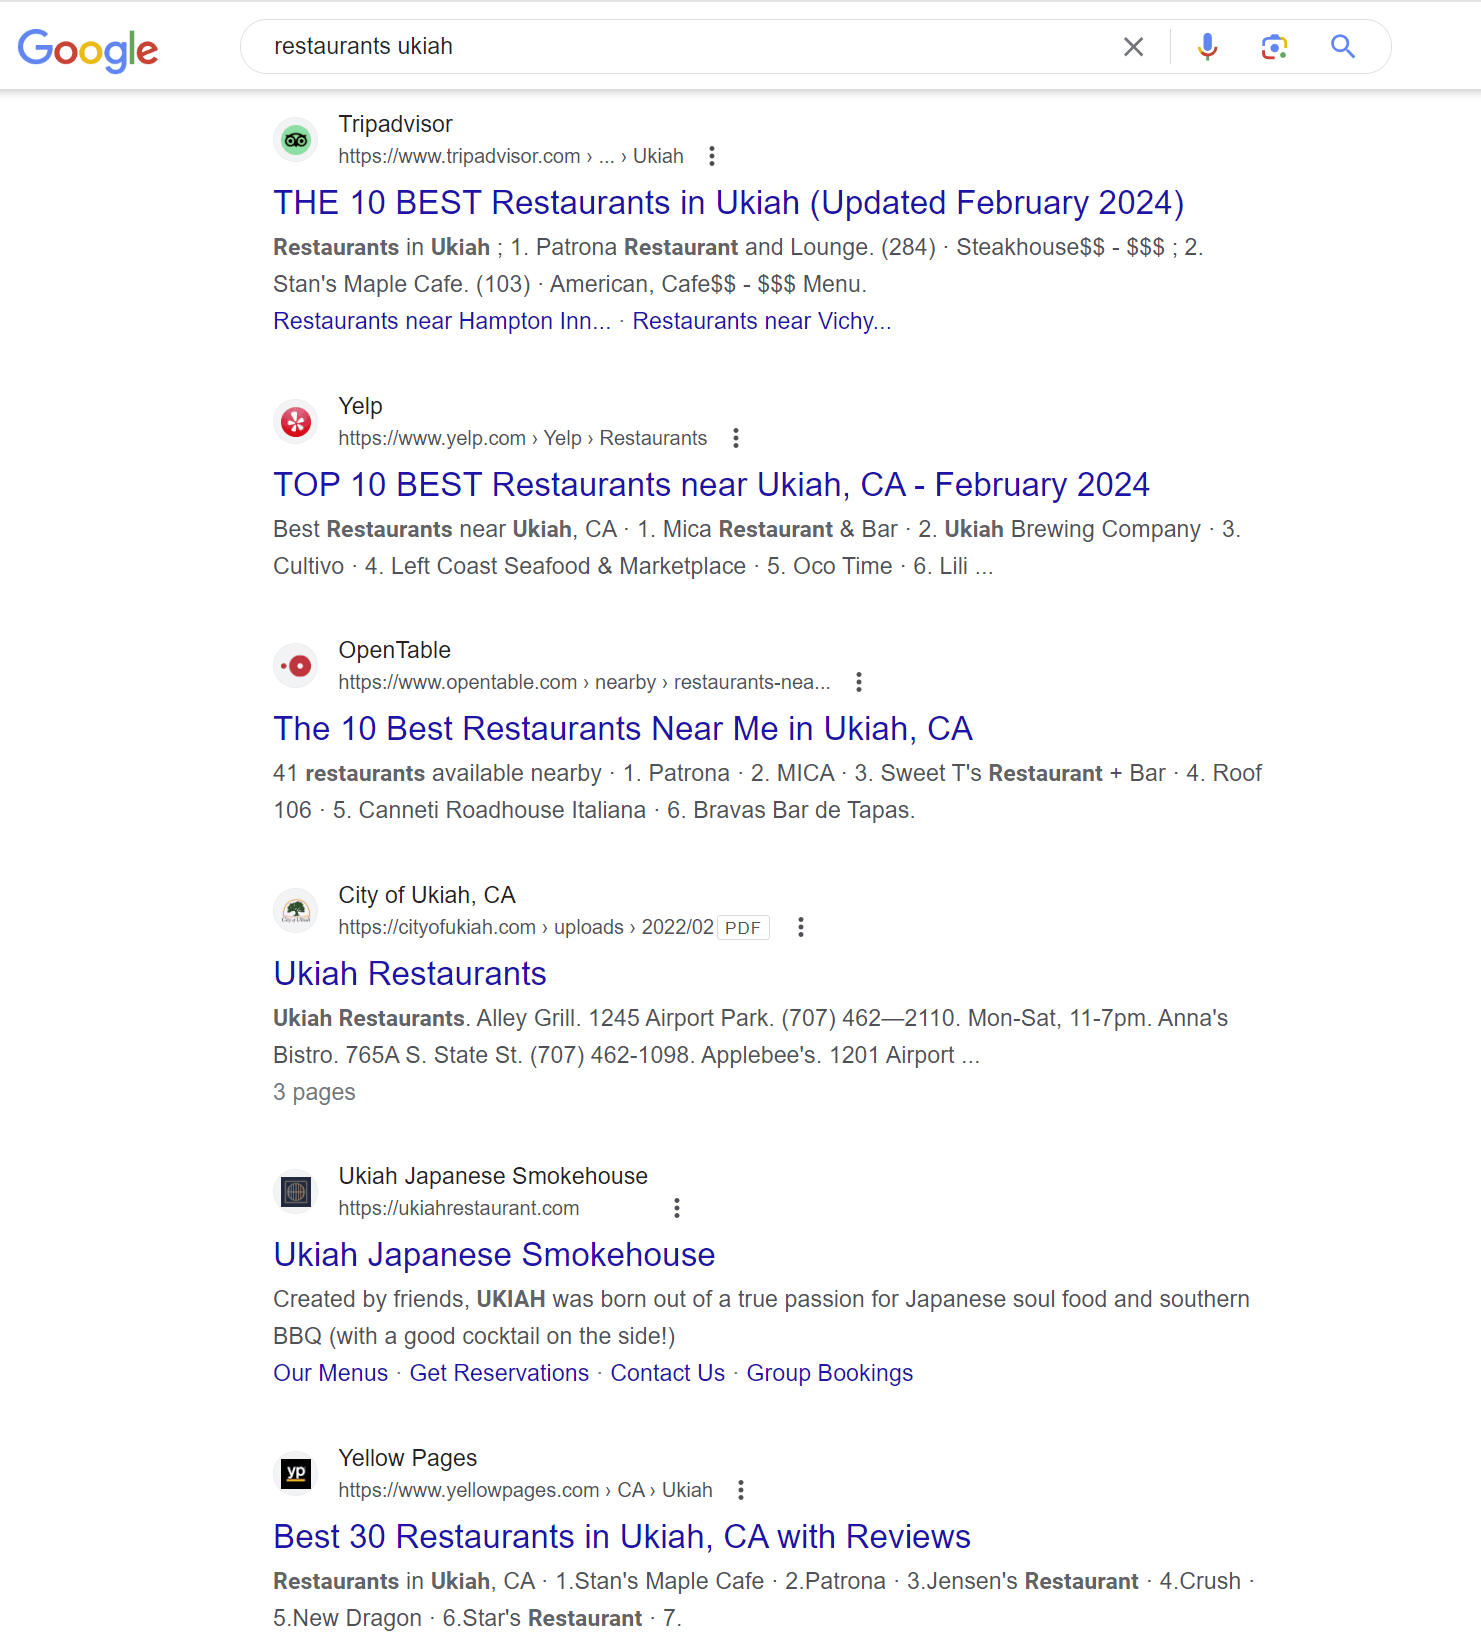
Task: Click the Yelp favicon
Action: pyautogui.click(x=295, y=421)
